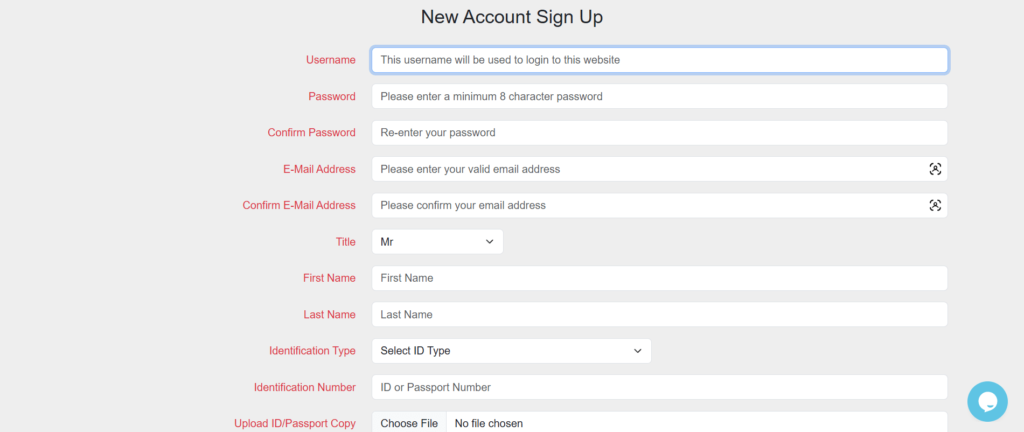
Task: Focus the Username input field
Action: [x=660, y=60]
